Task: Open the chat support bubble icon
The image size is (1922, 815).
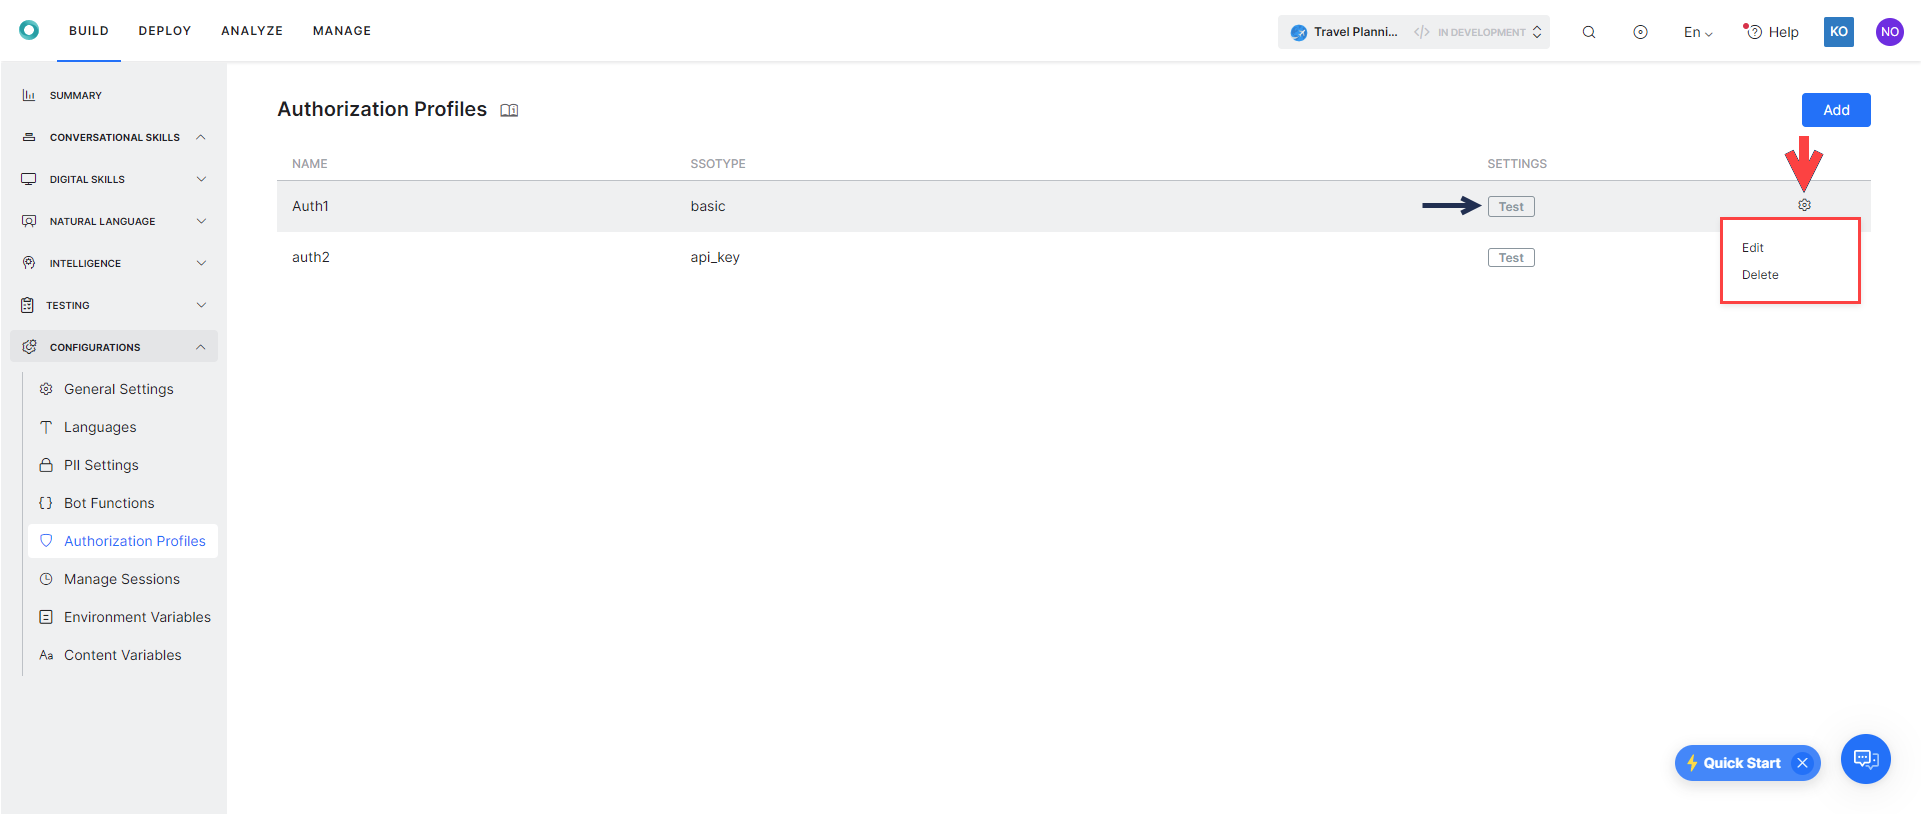Action: [x=1865, y=759]
